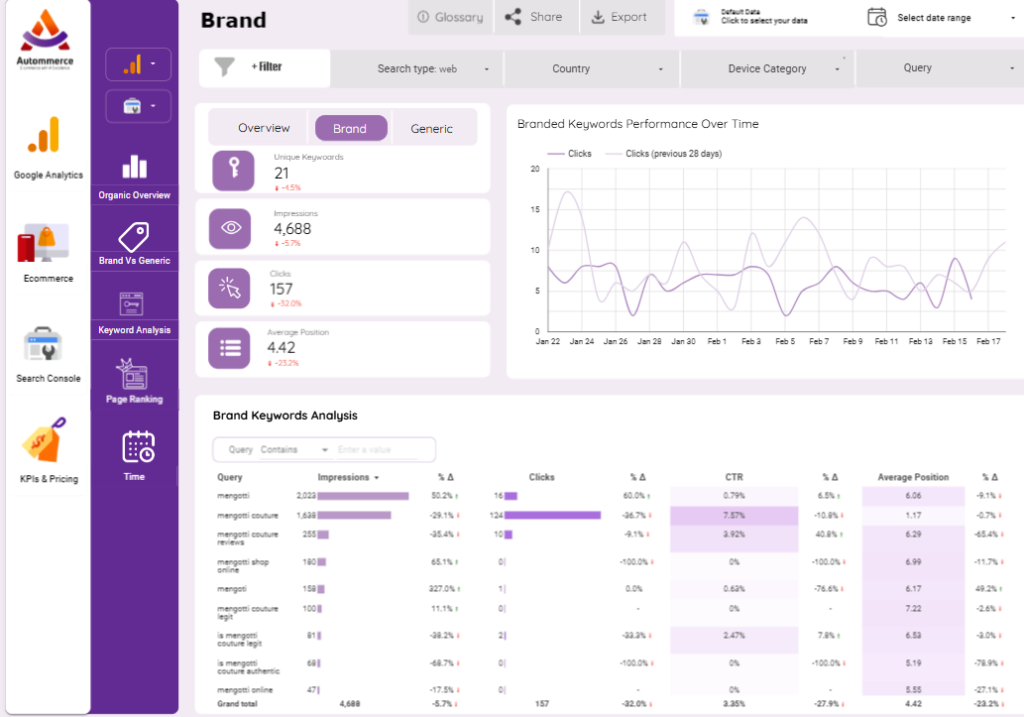Click the Unique Keywords key icon
Screen dimensions: 1024x717
point(233,170)
